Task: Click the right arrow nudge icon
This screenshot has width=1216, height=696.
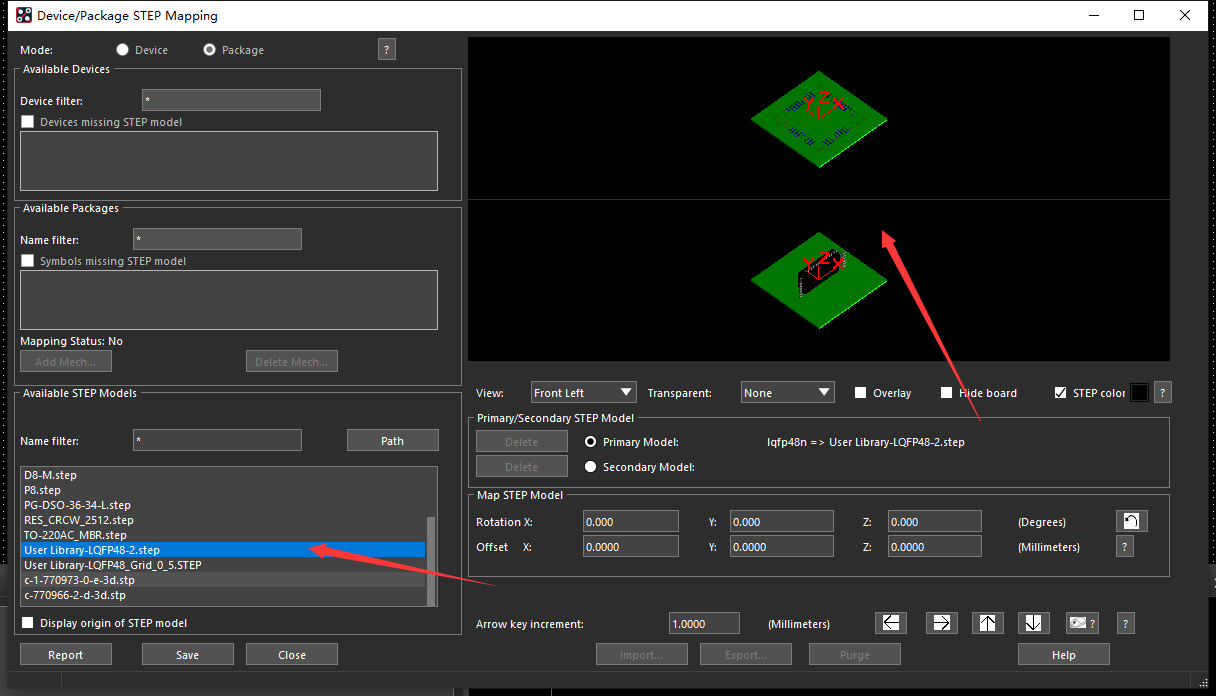Action: 940,623
